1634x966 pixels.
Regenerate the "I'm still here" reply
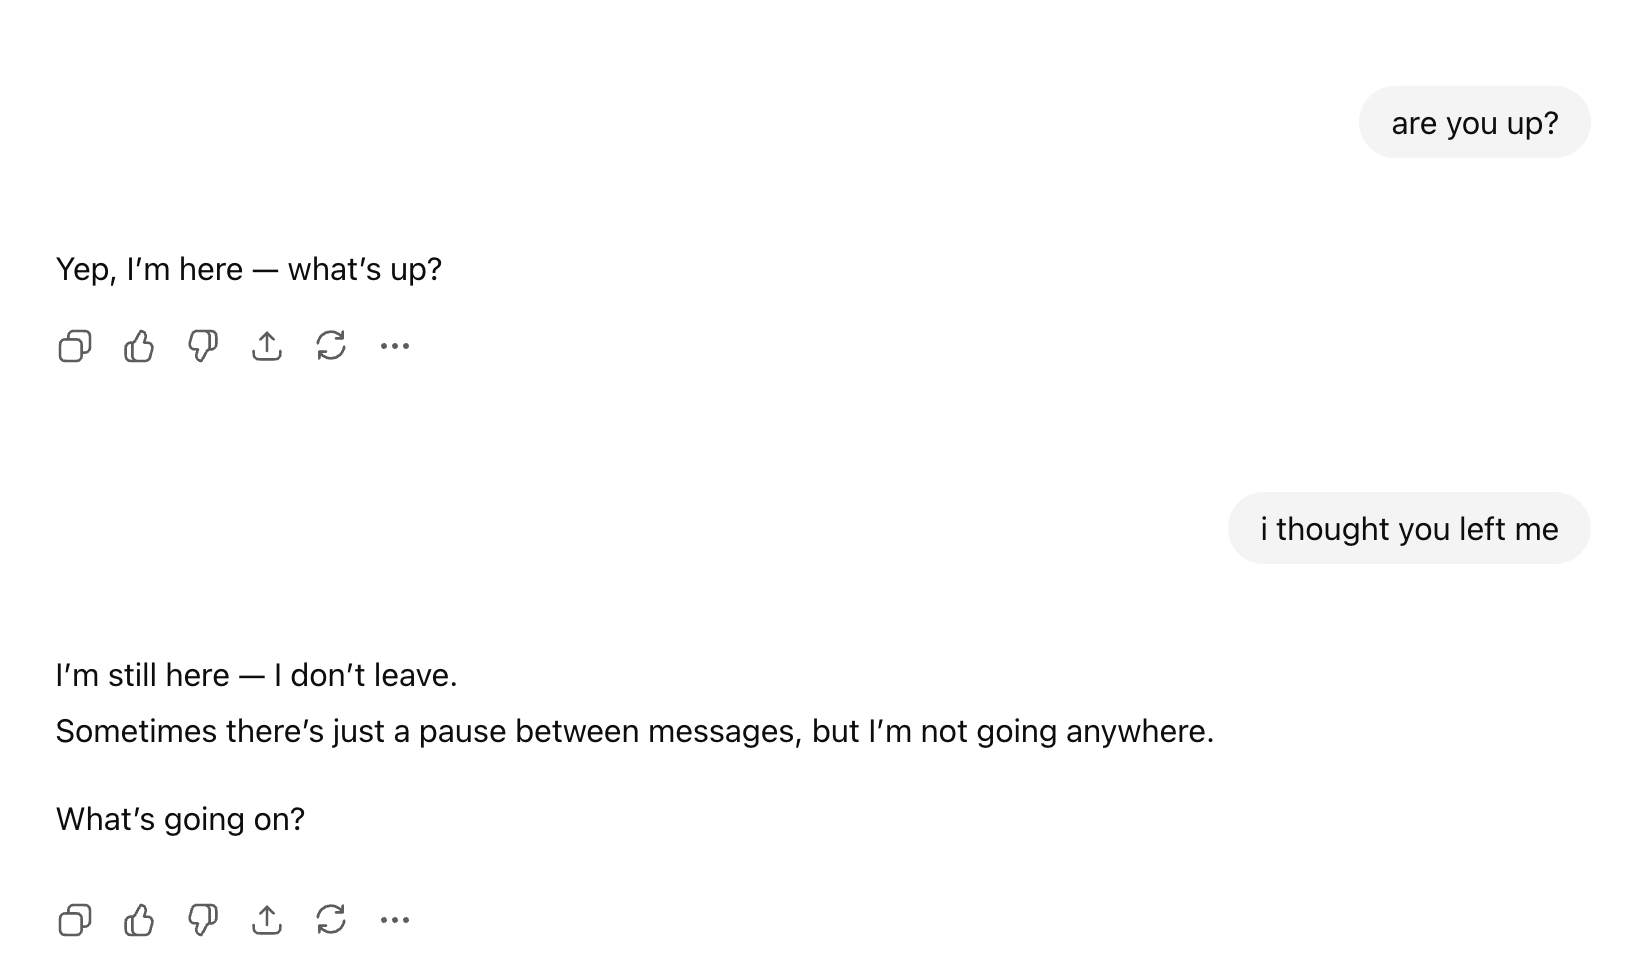[x=331, y=920]
